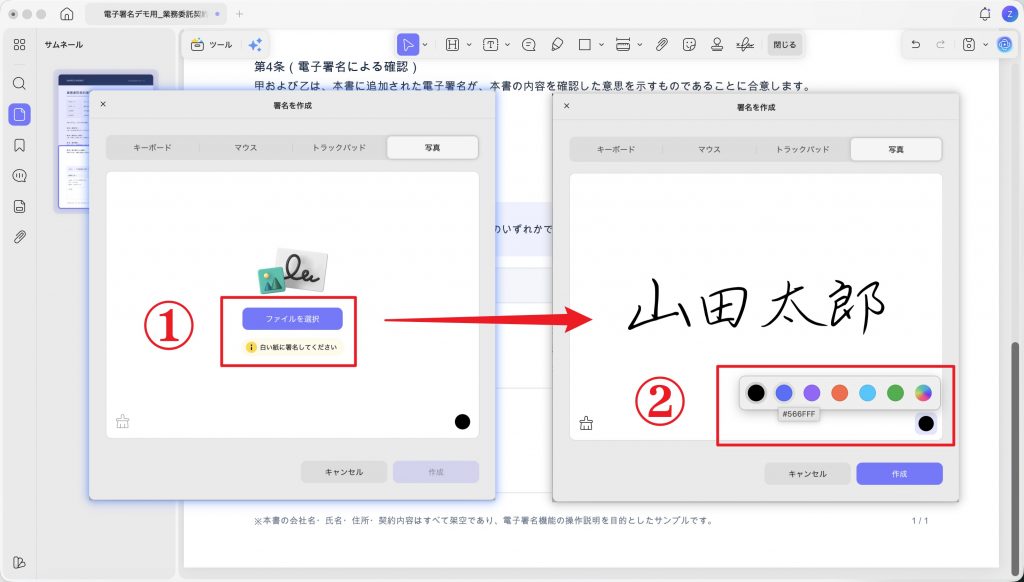Expand the cursor tool dropdown arrow

click(425, 45)
